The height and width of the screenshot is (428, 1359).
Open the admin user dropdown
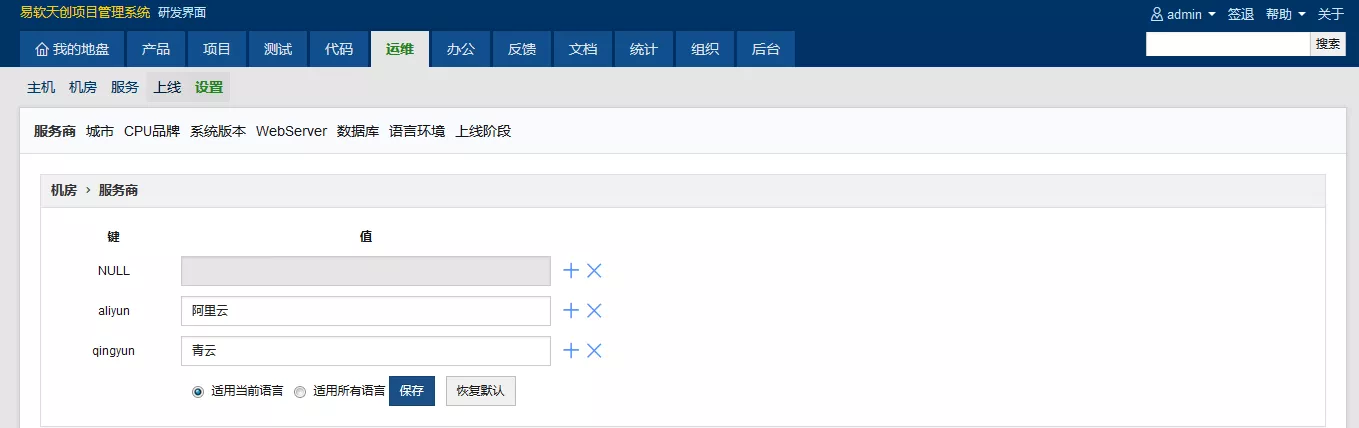click(x=1183, y=14)
